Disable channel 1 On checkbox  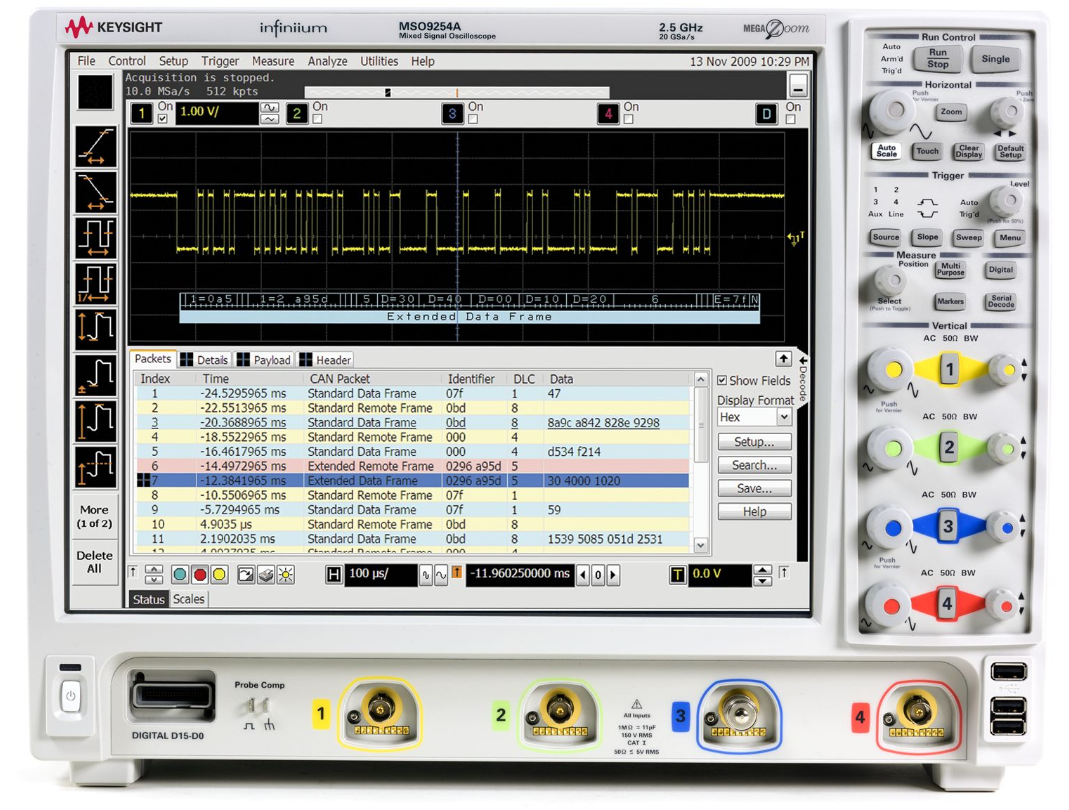pyautogui.click(x=163, y=120)
